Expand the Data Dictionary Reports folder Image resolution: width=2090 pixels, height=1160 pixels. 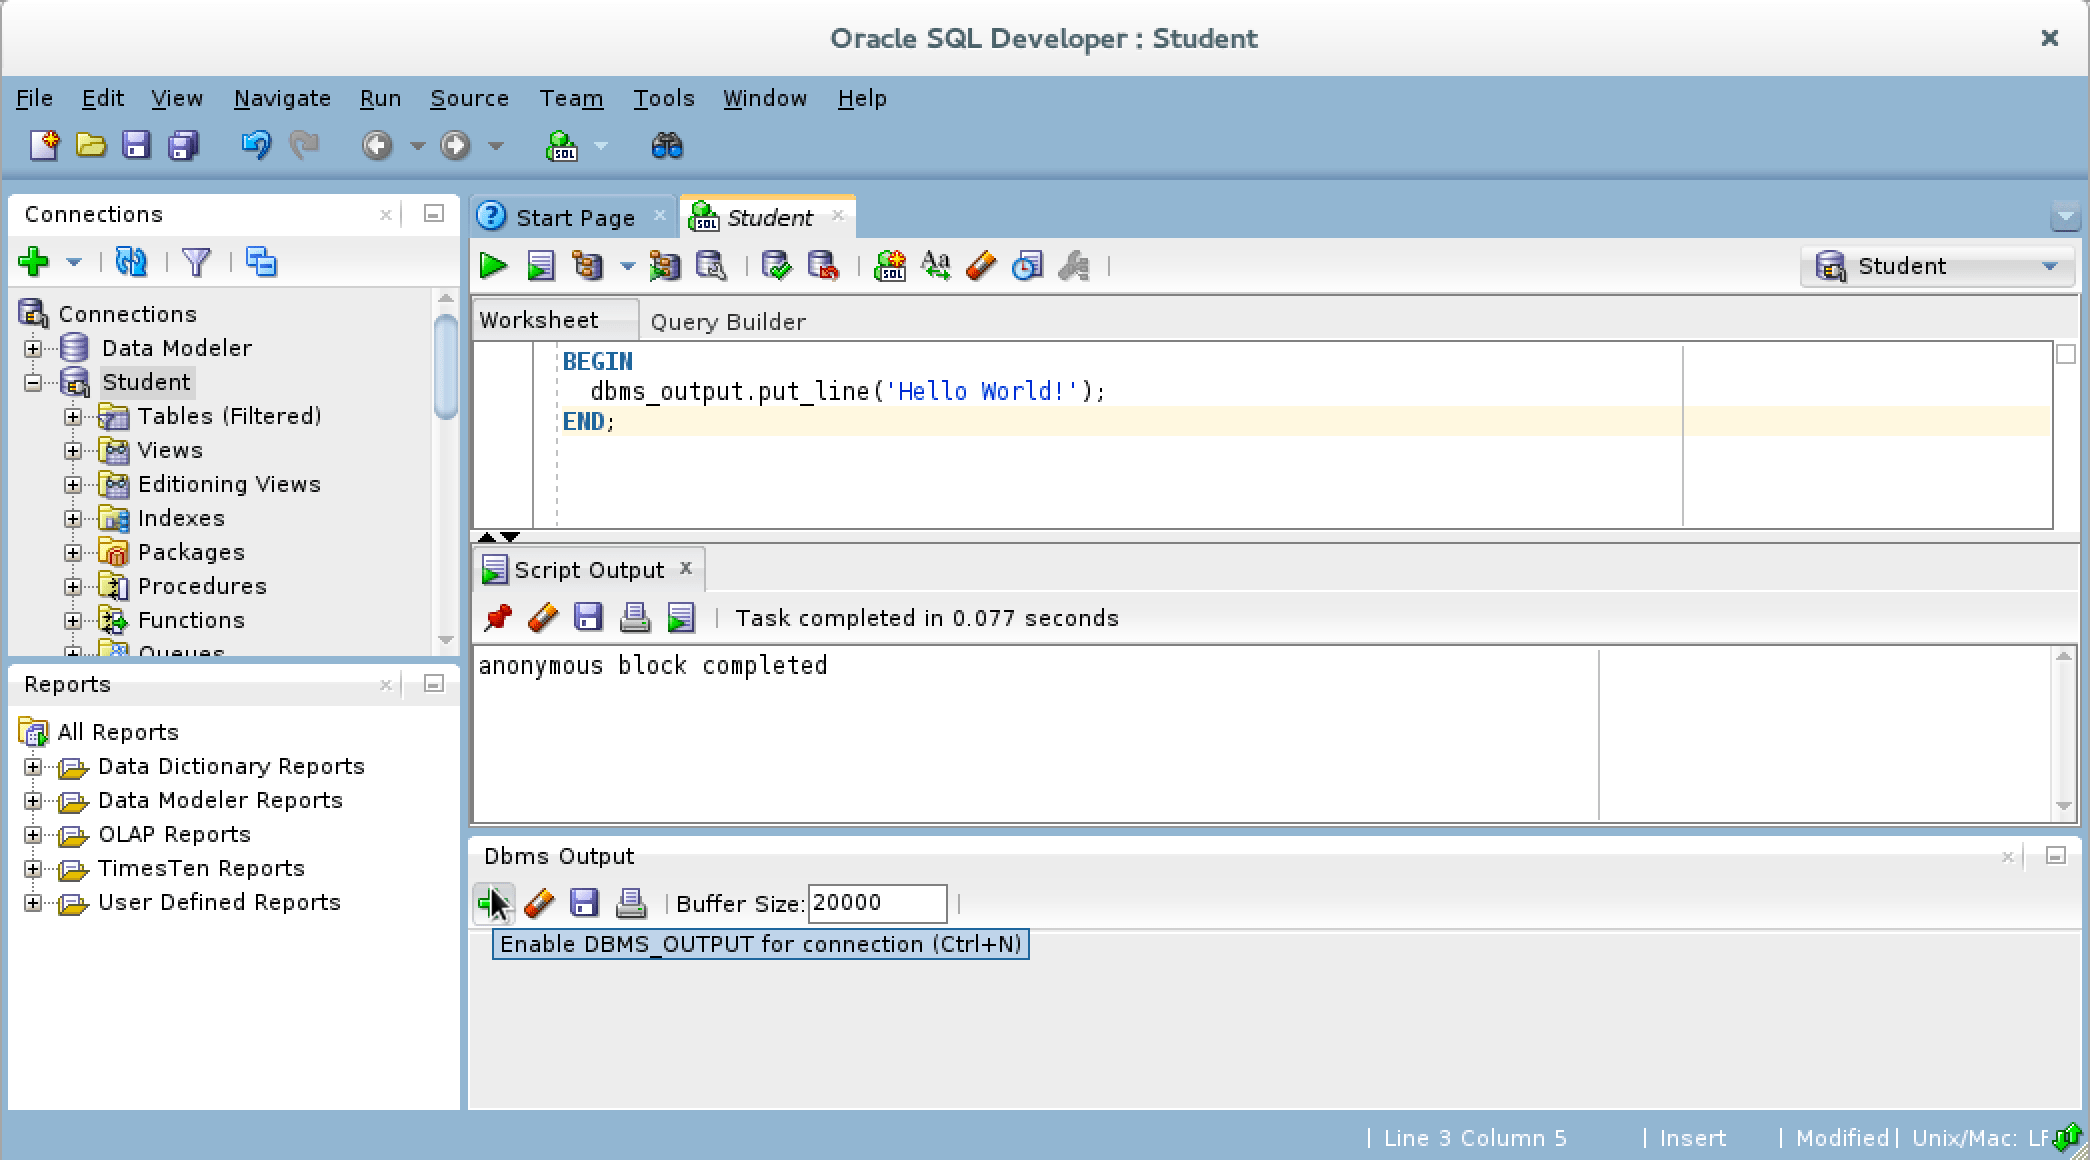click(33, 767)
